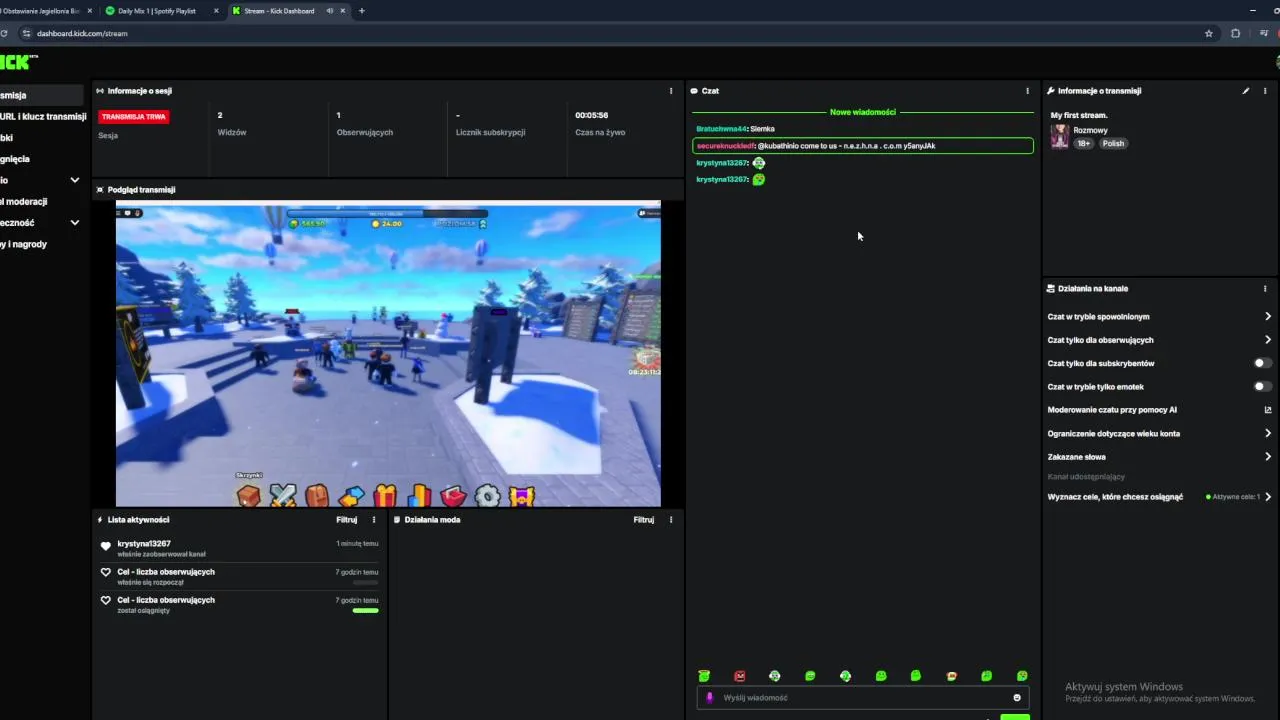Click the purple identity badge in chat input
Image resolution: width=1280 pixels, height=720 pixels.
point(710,698)
